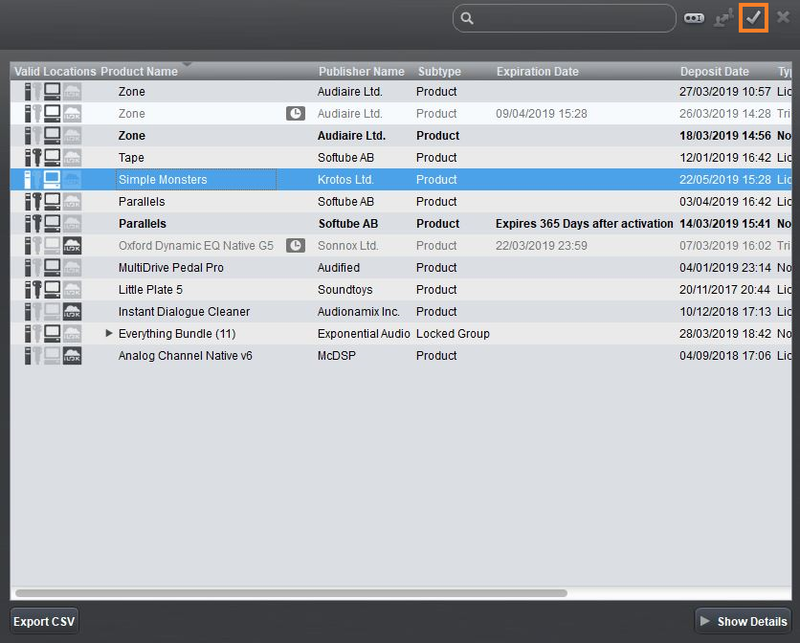Image resolution: width=800 pixels, height=643 pixels.
Task: Click deposit date 28/03/2019 18:42
Action: point(725,333)
